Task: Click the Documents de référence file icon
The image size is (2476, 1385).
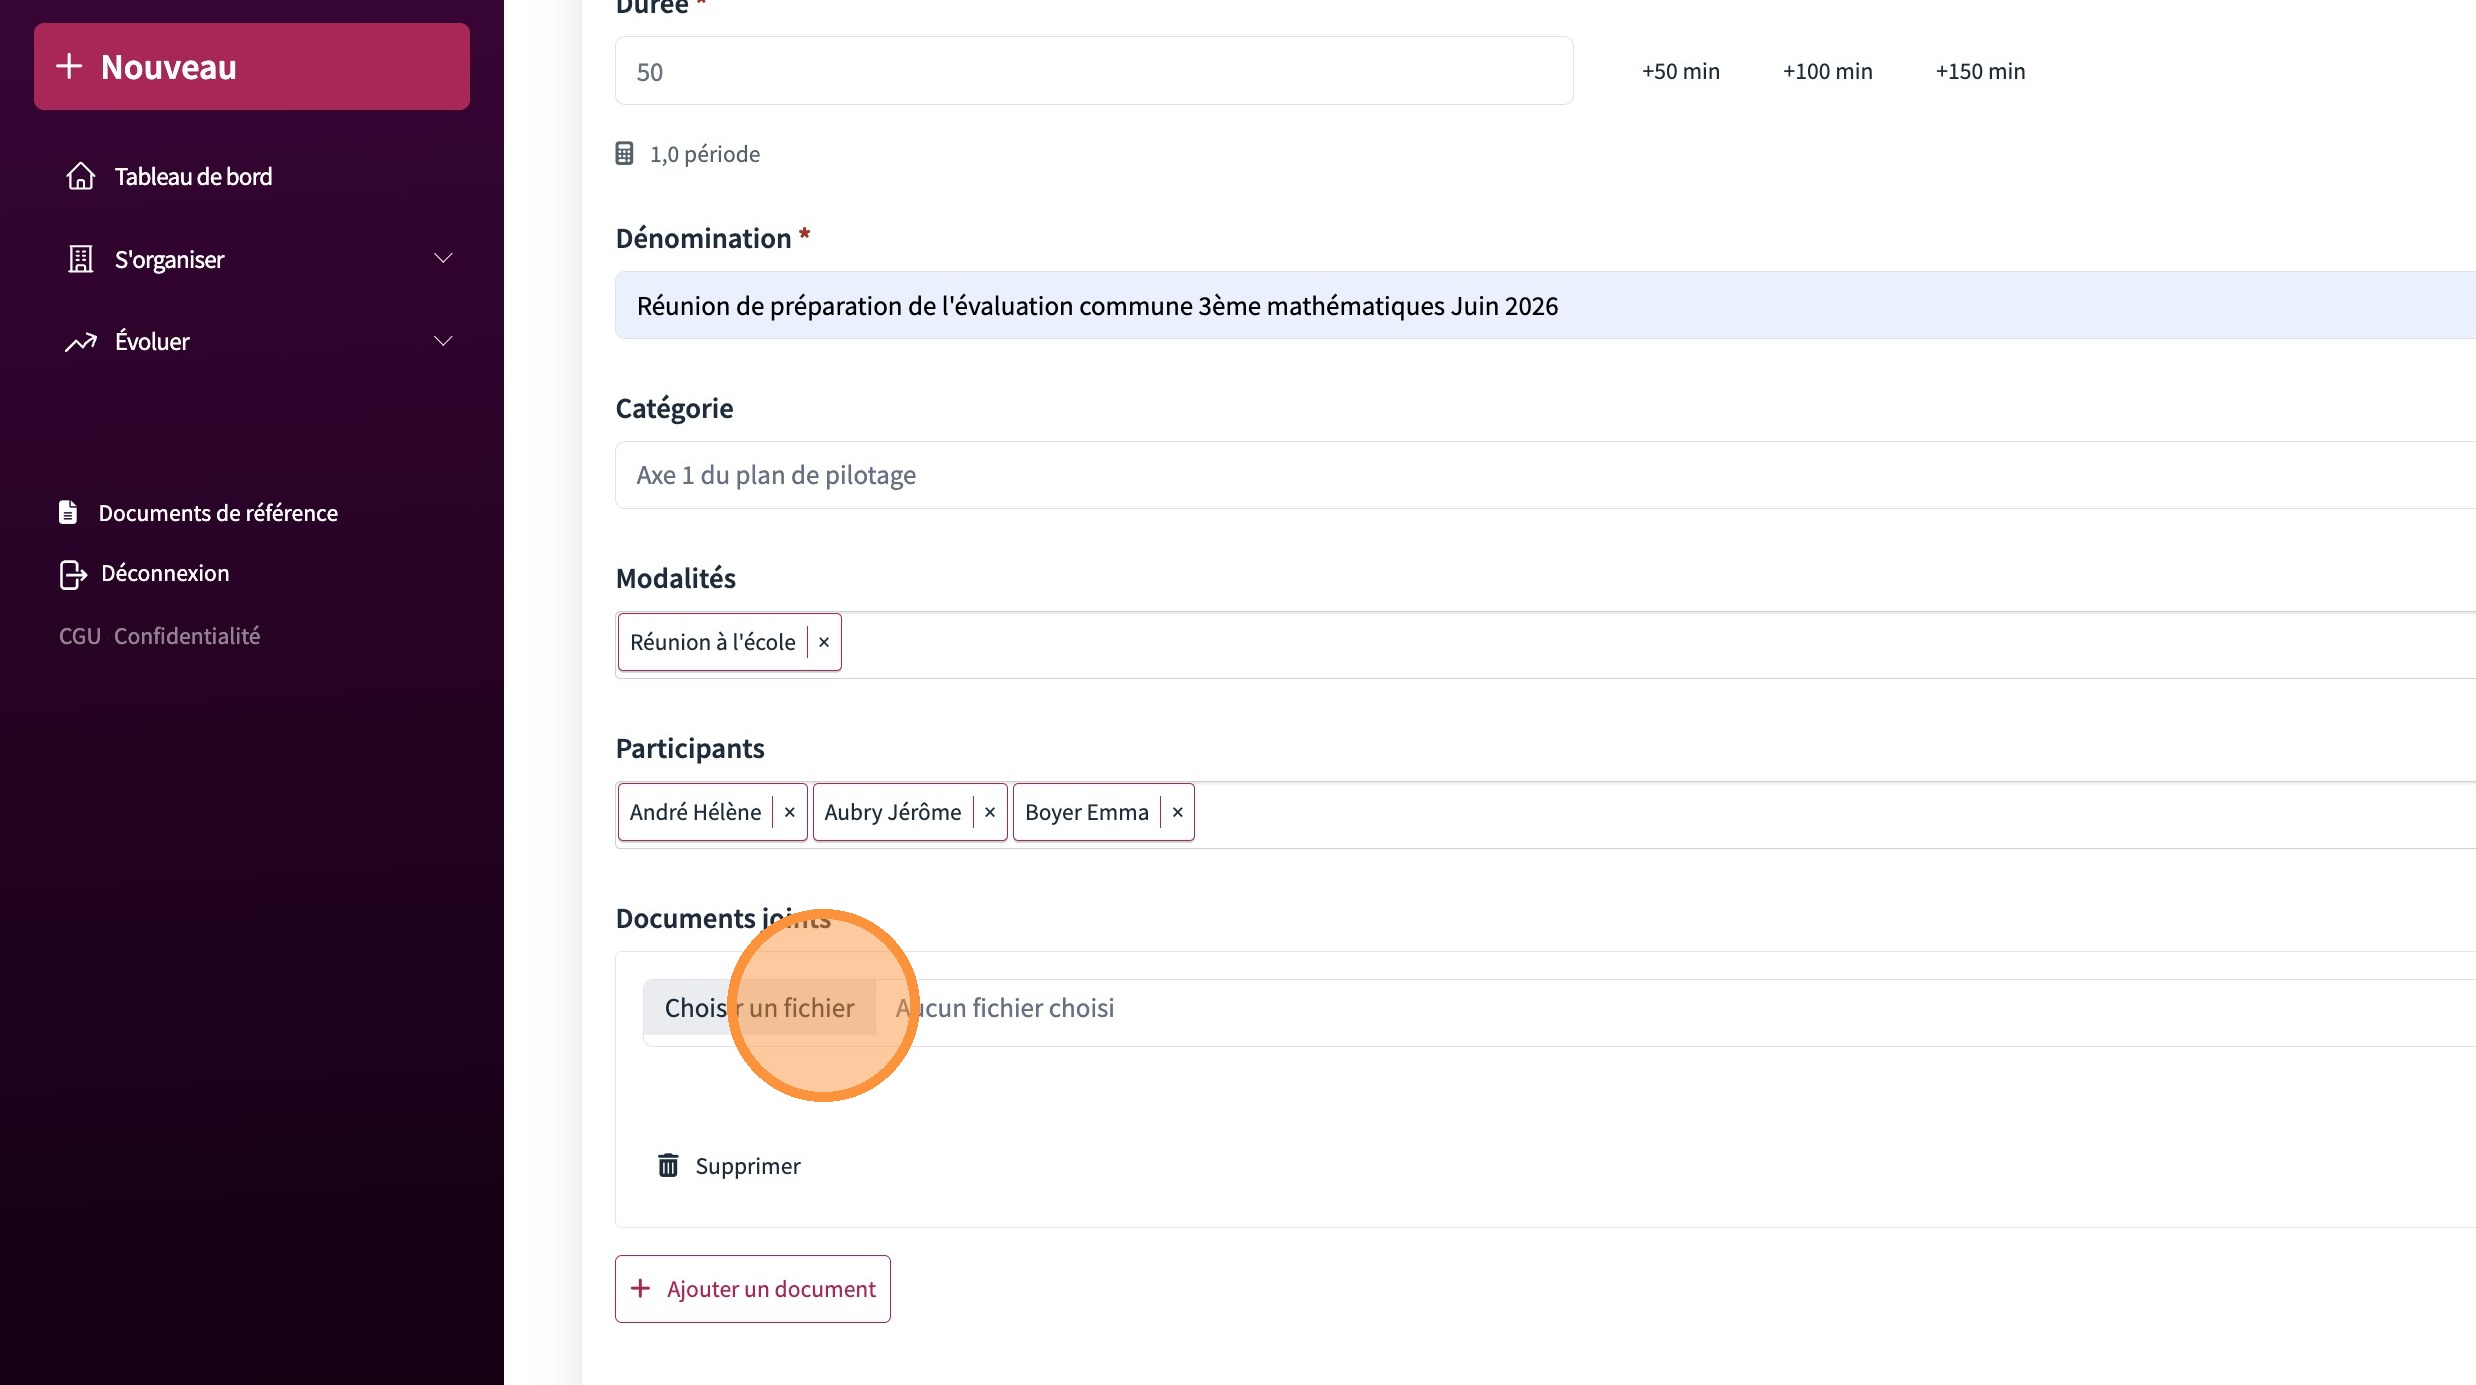Action: [x=68, y=512]
